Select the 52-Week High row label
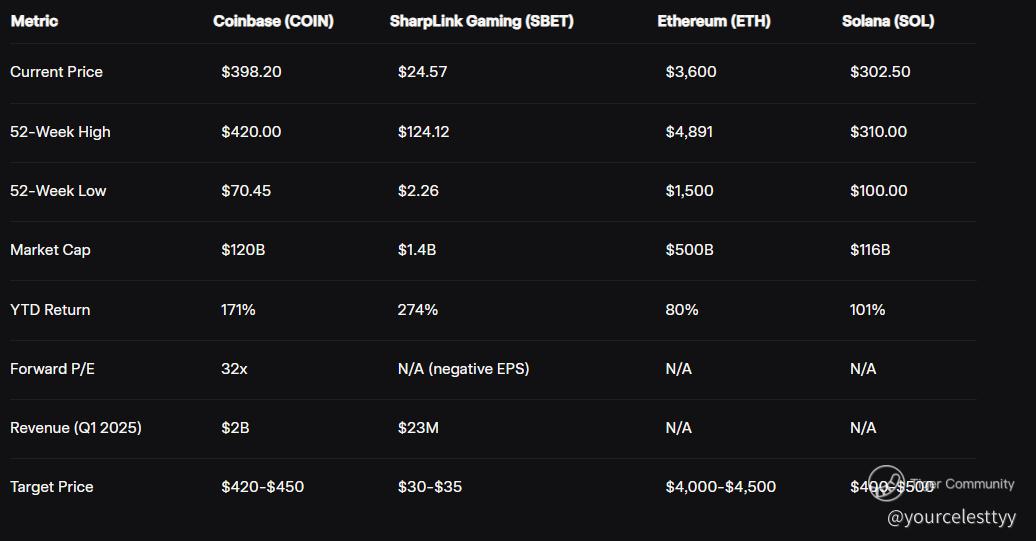Viewport: 1036px width, 541px height. (x=60, y=132)
